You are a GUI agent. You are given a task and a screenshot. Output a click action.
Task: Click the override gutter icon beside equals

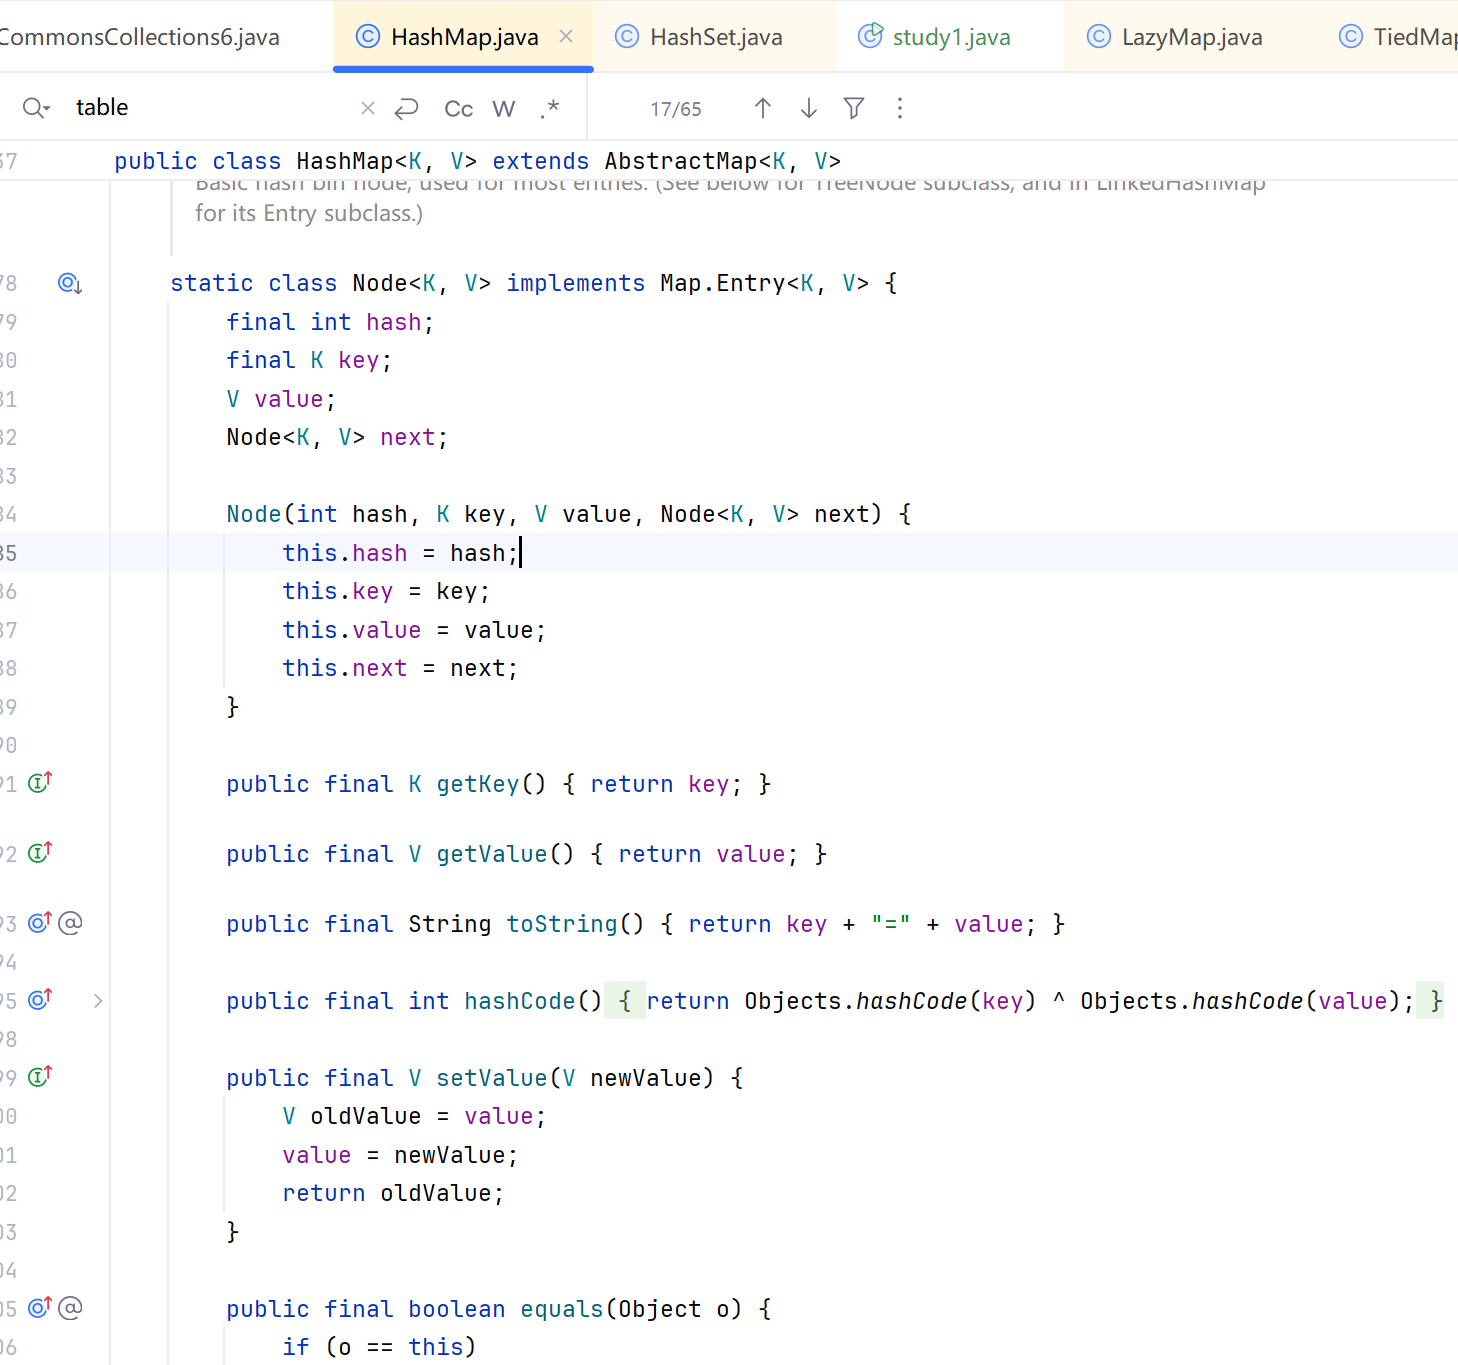40,1307
